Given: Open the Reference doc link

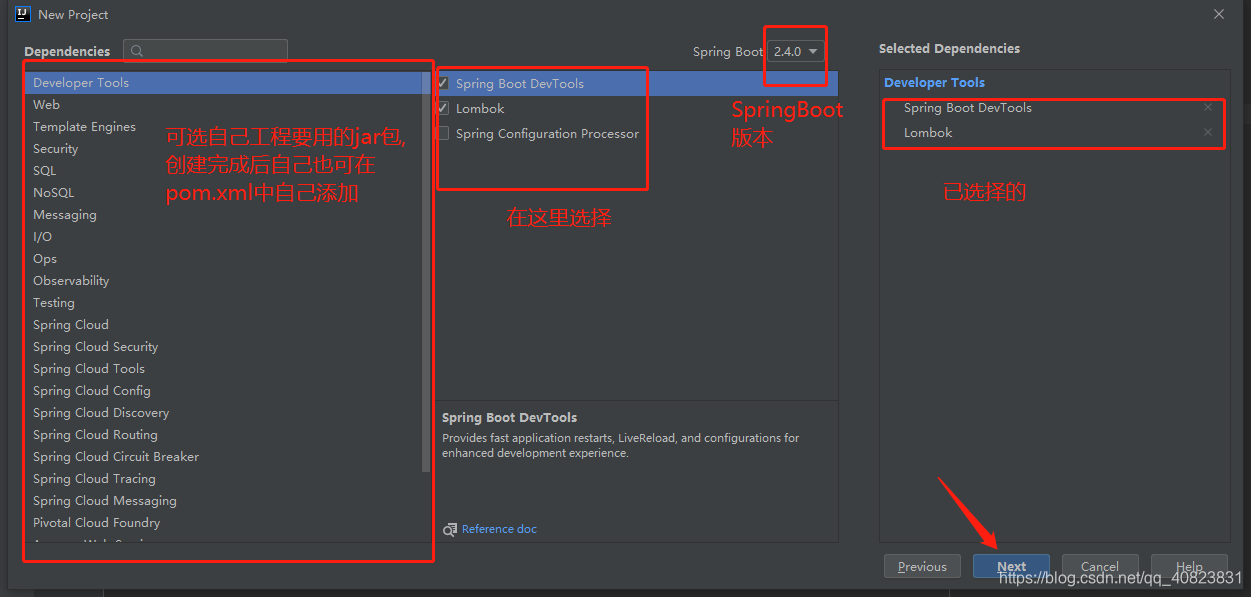Looking at the screenshot, I should [499, 529].
